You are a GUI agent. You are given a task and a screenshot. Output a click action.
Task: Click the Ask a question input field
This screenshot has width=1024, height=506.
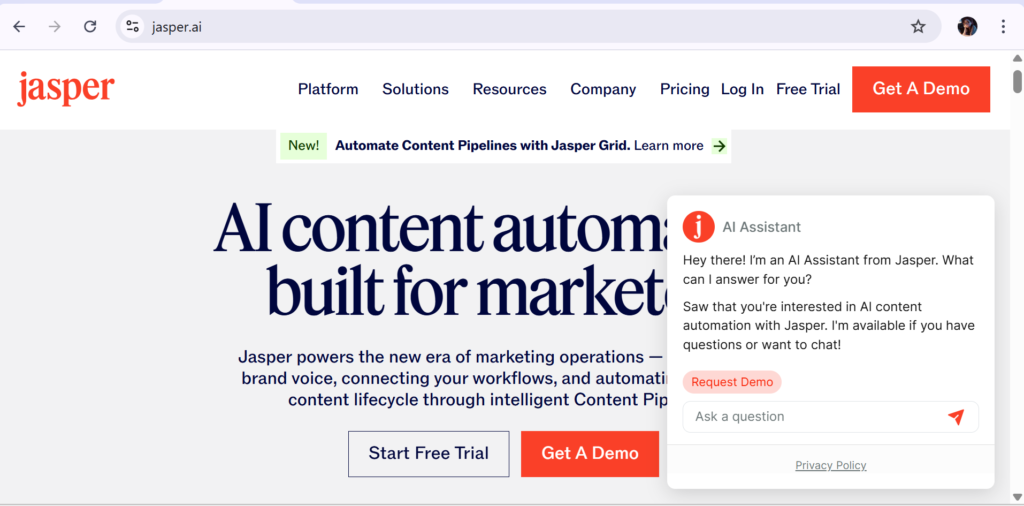(x=810, y=417)
